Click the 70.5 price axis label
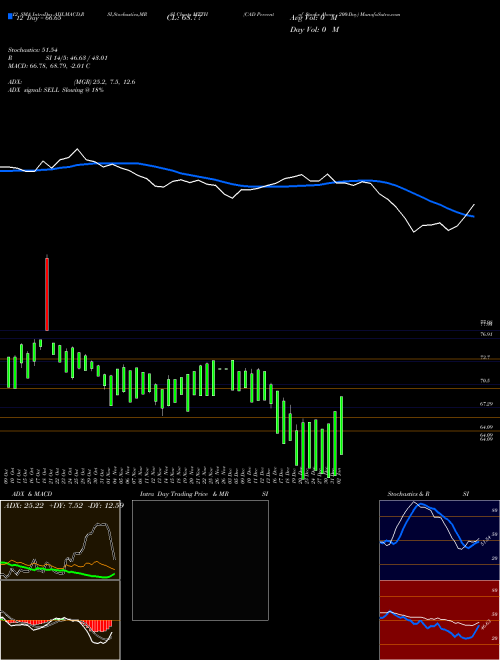Viewport: 500px width, 660px height. 485,381
